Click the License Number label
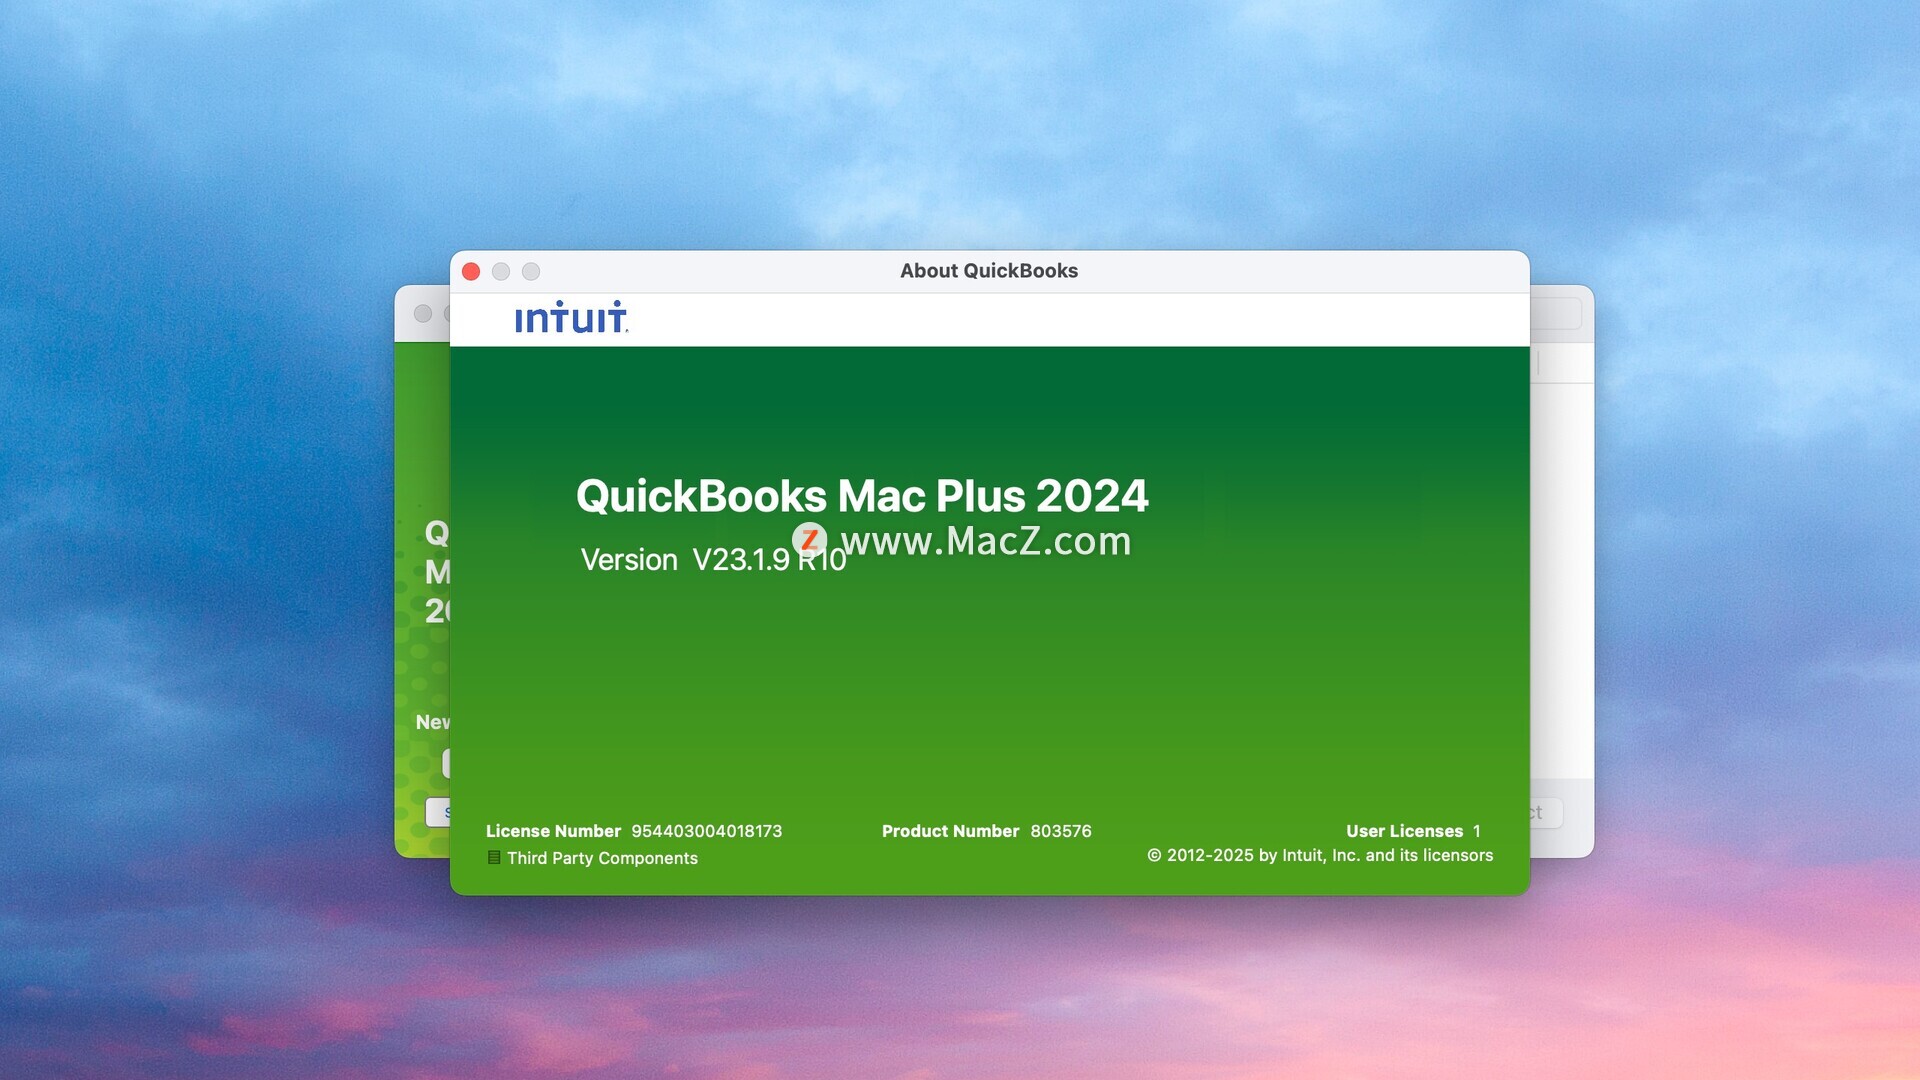 tap(553, 831)
